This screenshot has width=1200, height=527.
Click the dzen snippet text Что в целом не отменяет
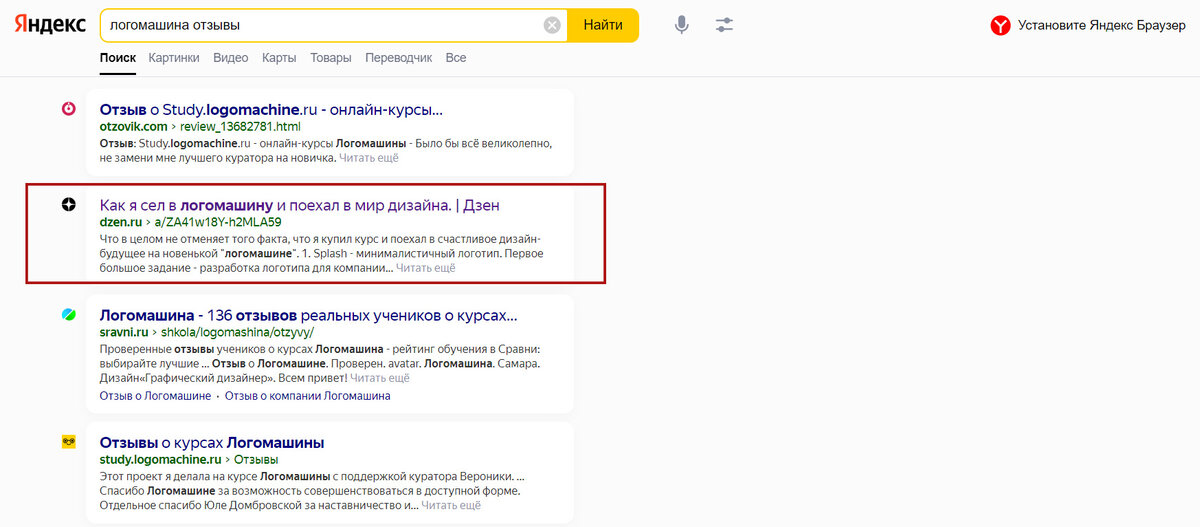(x=174, y=239)
